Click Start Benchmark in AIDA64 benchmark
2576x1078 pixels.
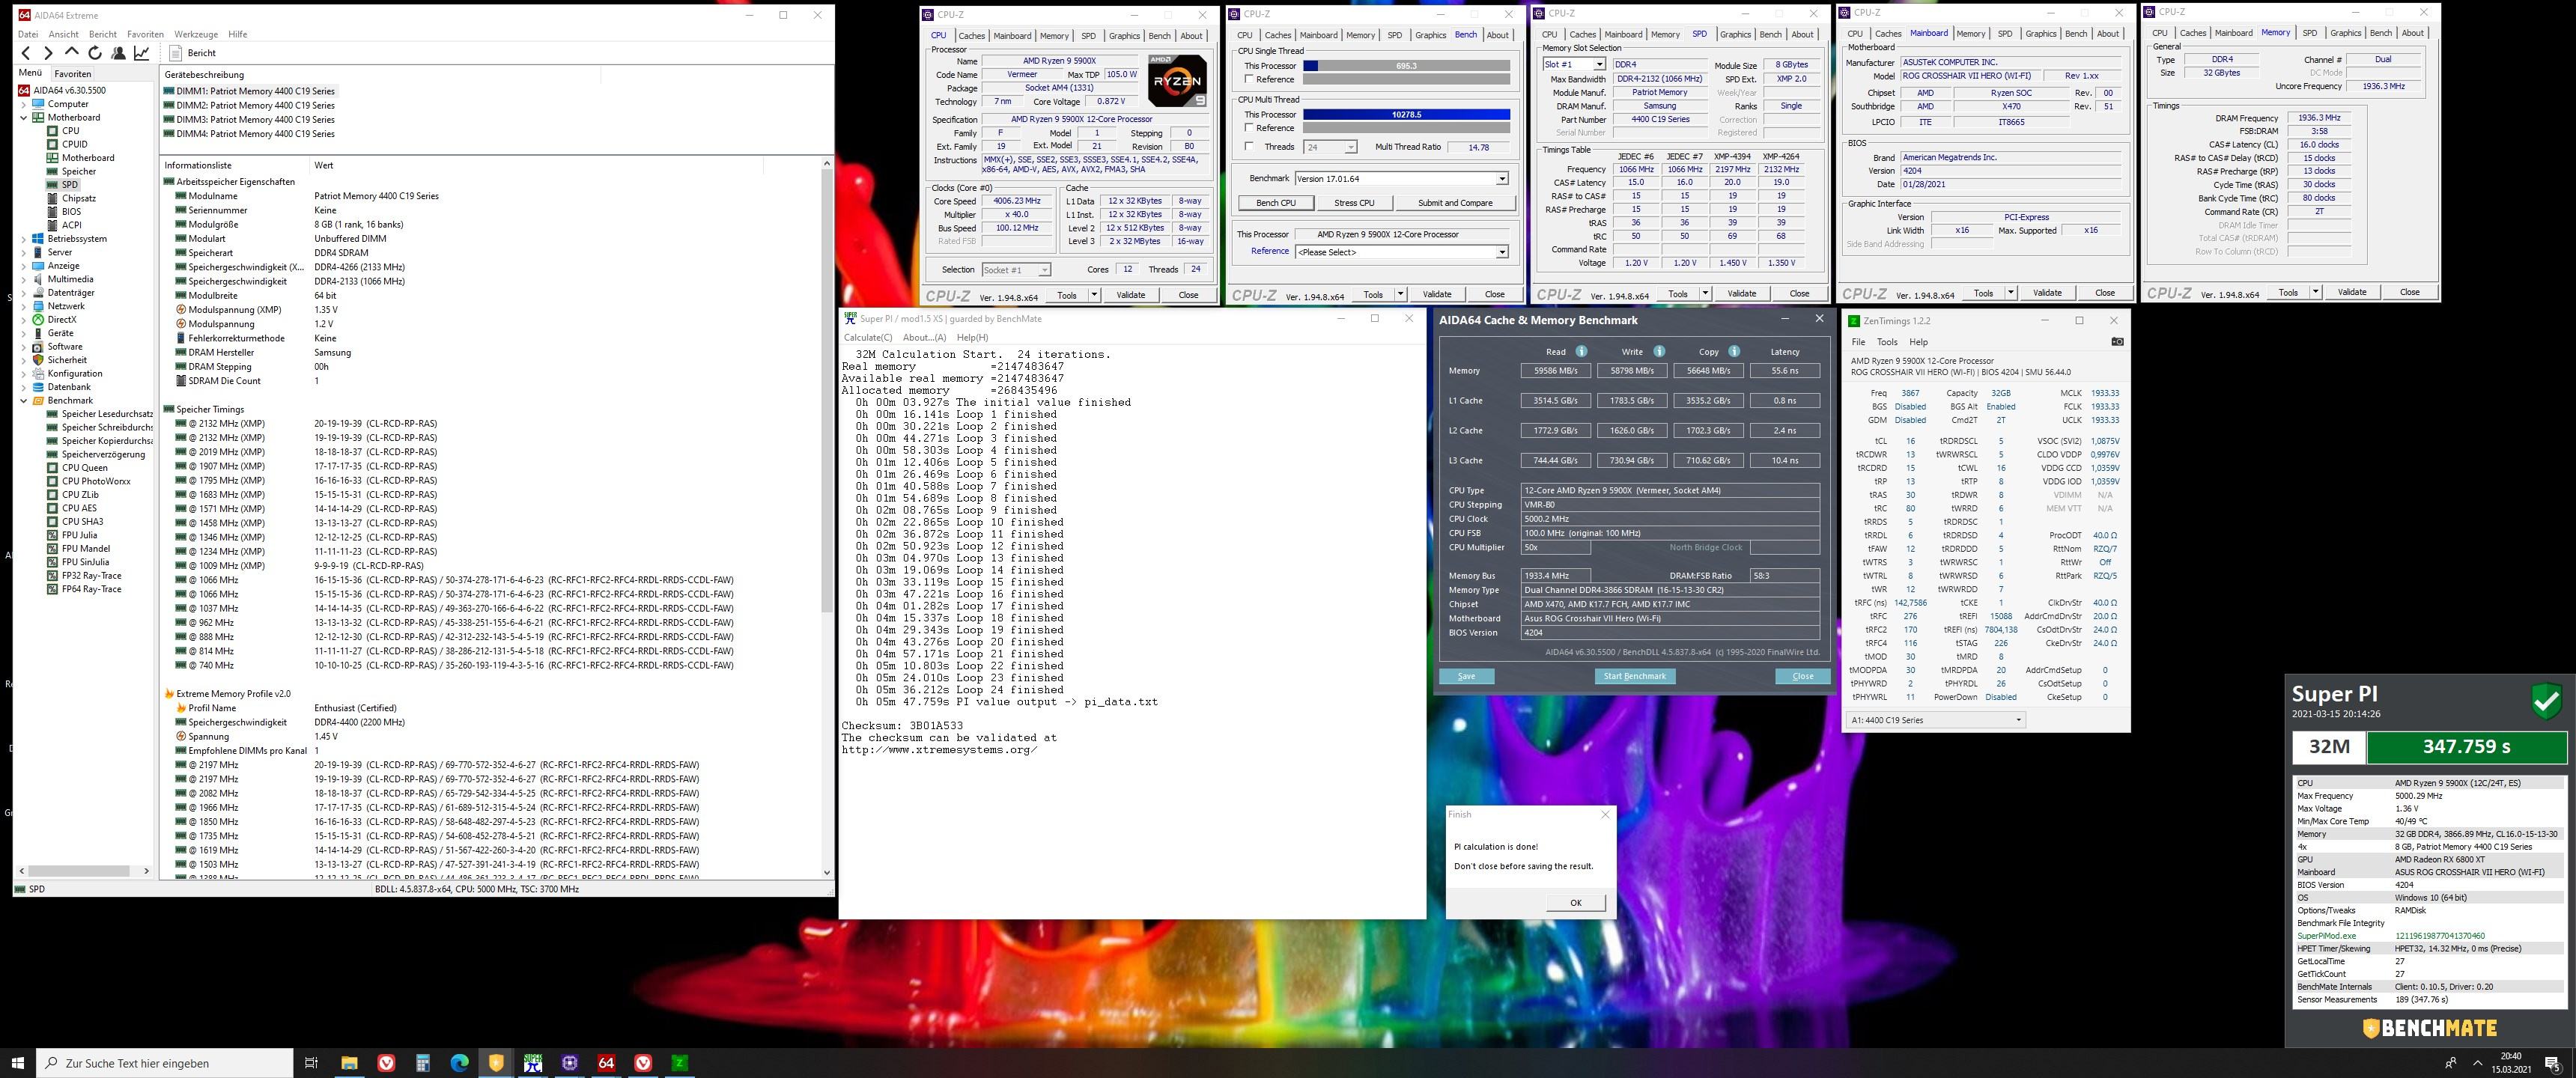click(x=1635, y=677)
